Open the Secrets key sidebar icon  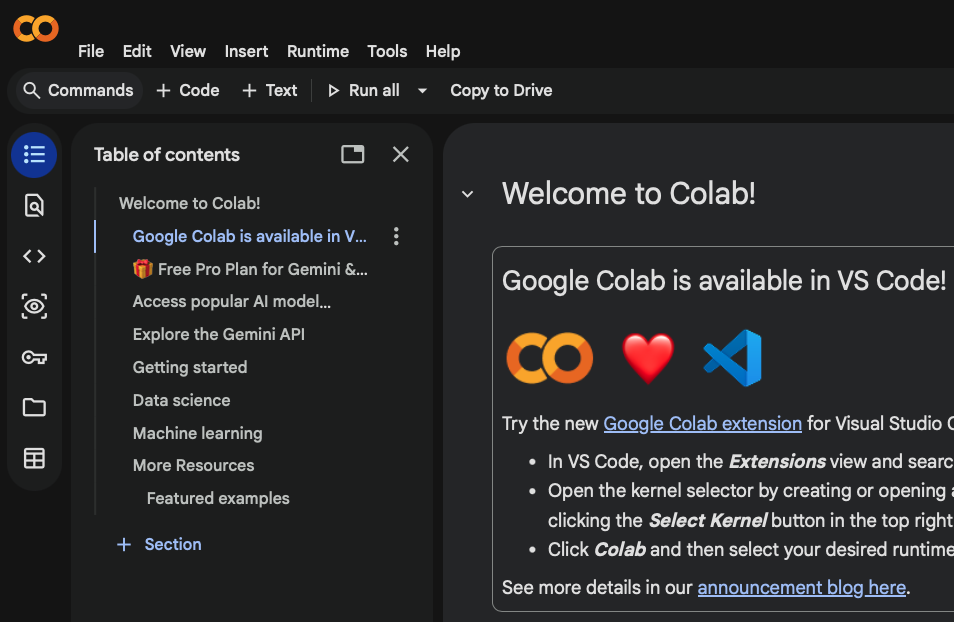34,357
